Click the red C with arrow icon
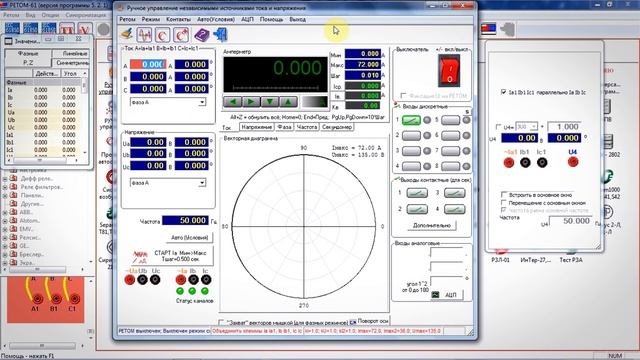 181,35
